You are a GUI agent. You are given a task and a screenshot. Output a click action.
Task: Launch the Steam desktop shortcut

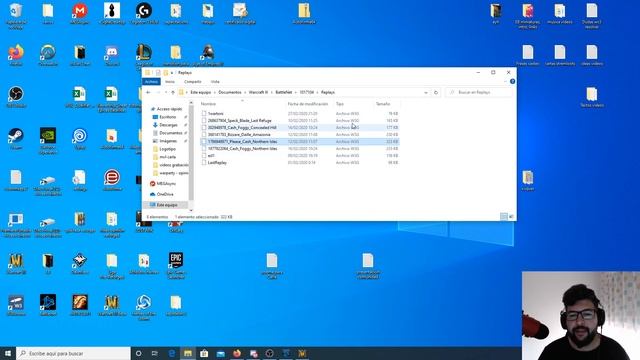[x=16, y=139]
